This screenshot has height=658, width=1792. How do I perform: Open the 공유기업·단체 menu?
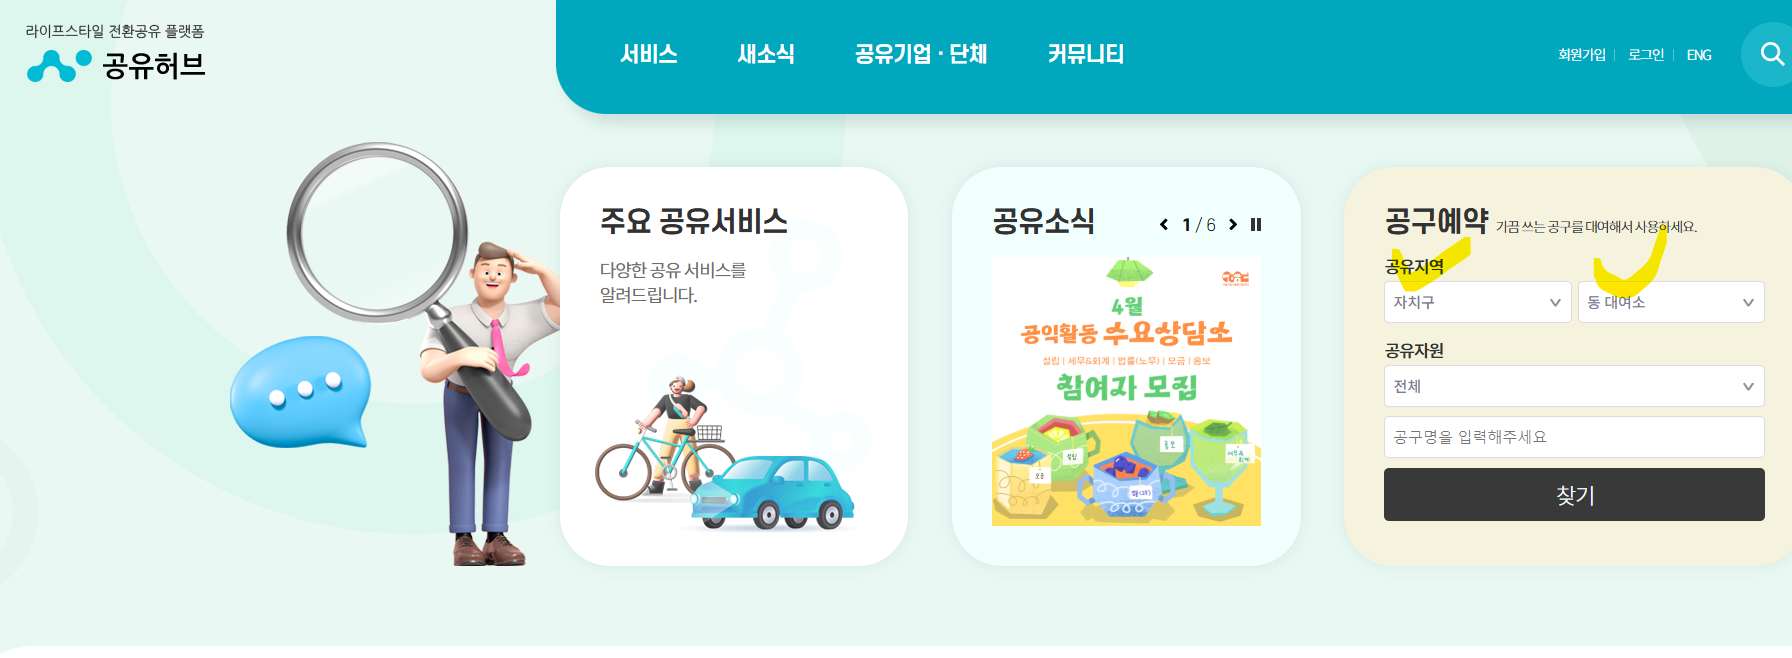click(x=921, y=54)
